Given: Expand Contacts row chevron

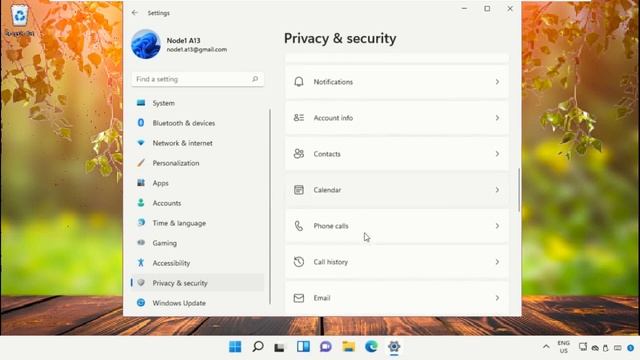Looking at the screenshot, I should click(x=497, y=153).
